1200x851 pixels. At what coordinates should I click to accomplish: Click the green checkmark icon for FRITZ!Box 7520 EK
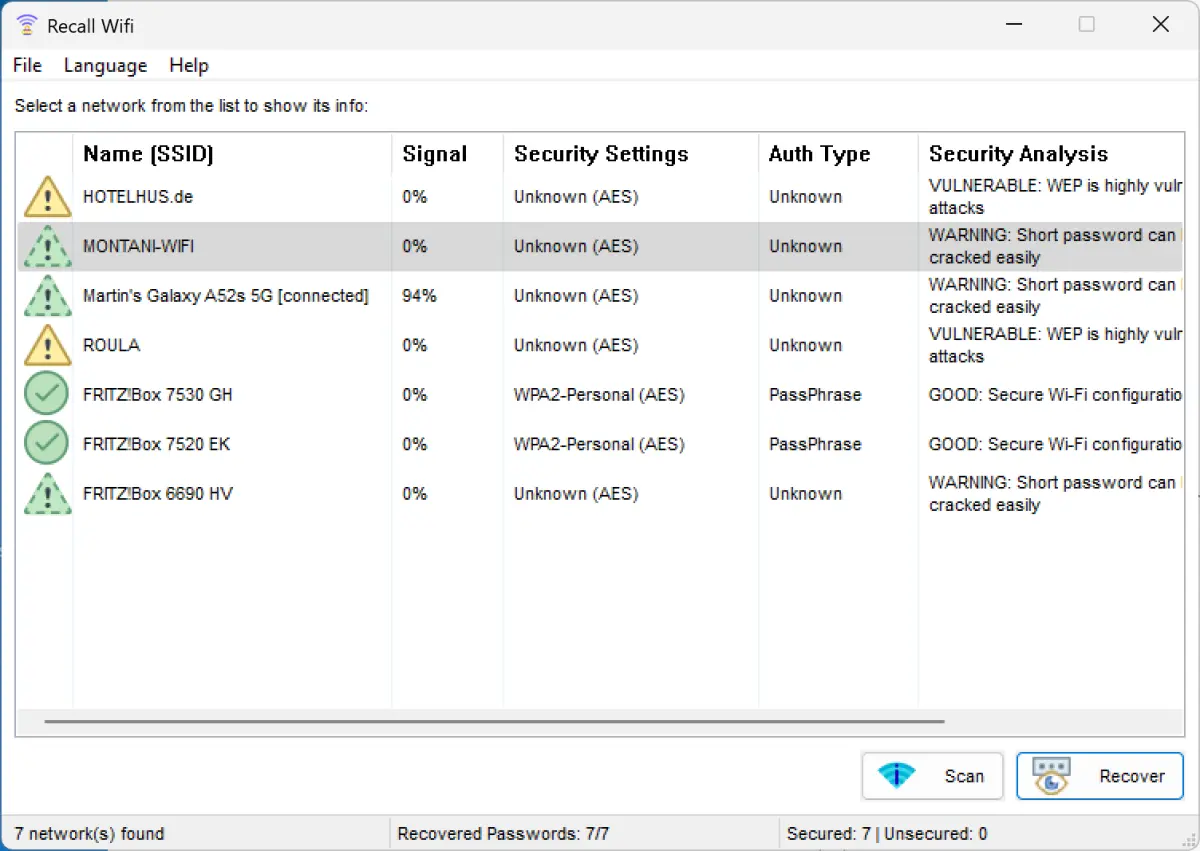coord(47,444)
